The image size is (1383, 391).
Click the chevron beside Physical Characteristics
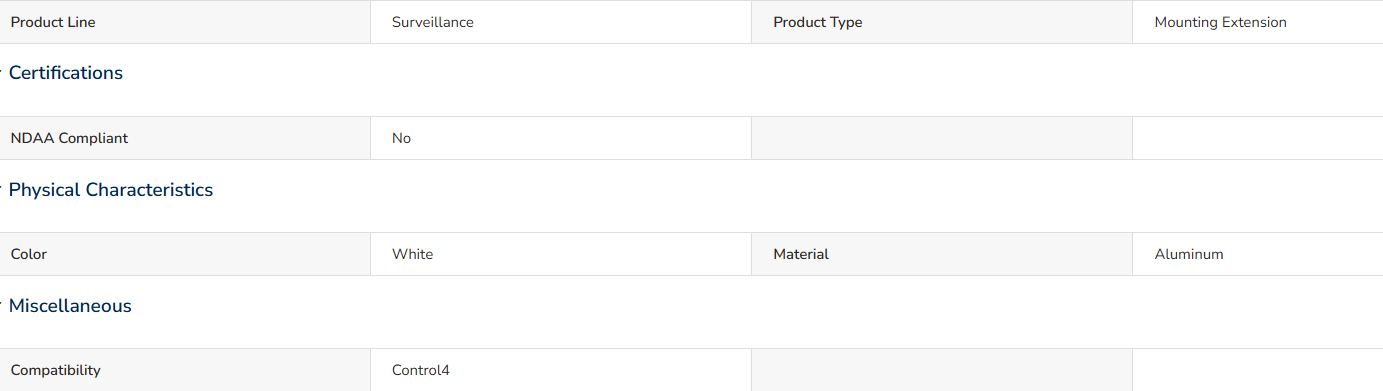pyautogui.click(x=2, y=190)
